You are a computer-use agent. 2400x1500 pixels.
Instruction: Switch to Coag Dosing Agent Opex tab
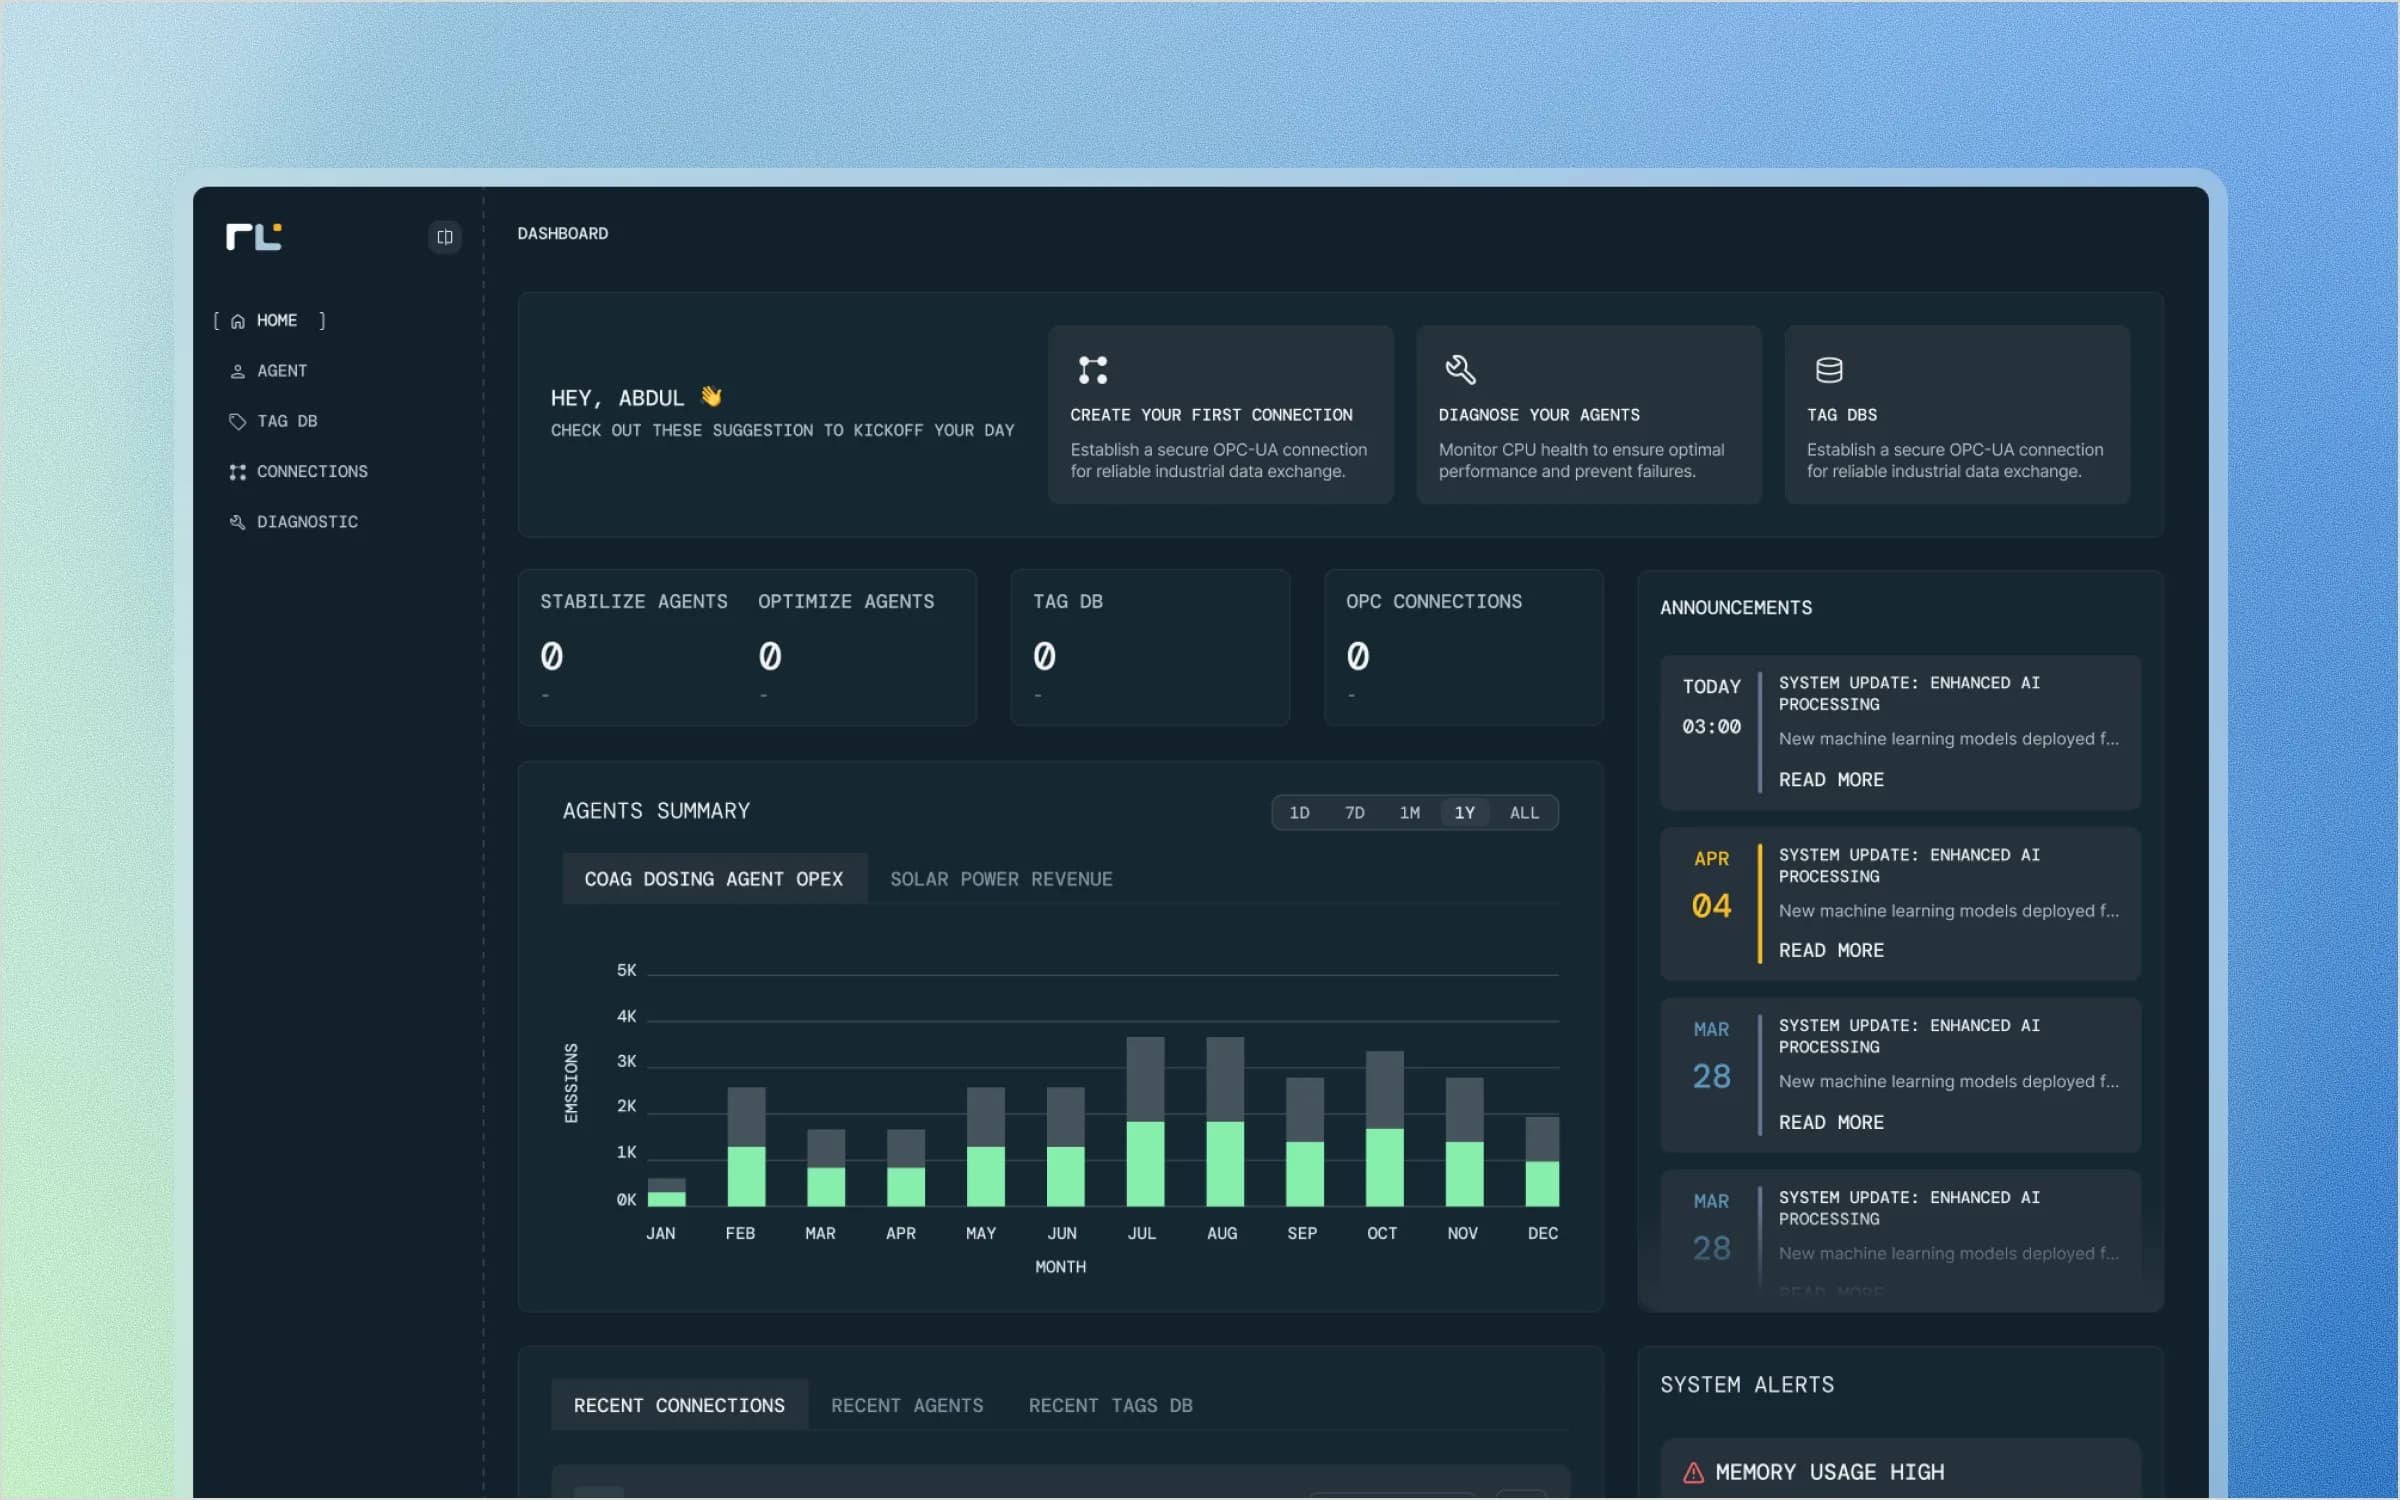click(714, 879)
